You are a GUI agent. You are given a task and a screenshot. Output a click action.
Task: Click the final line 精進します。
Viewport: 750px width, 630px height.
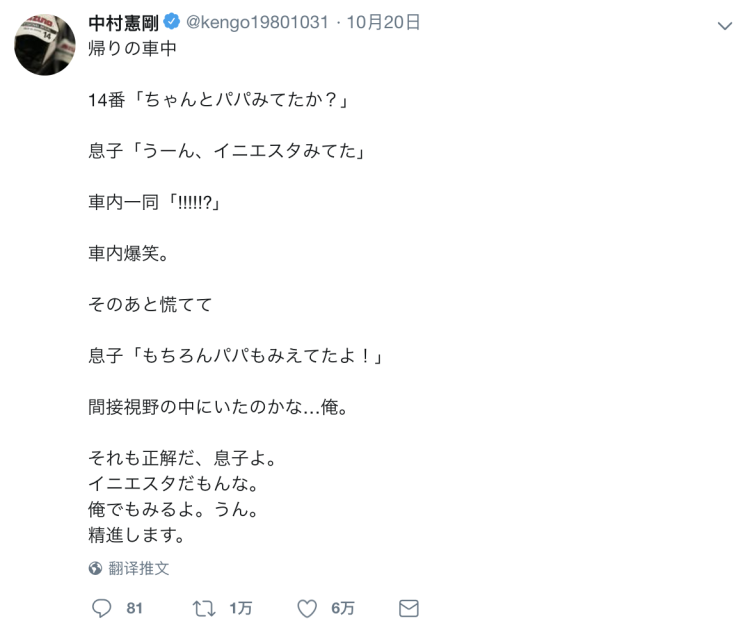click(136, 535)
